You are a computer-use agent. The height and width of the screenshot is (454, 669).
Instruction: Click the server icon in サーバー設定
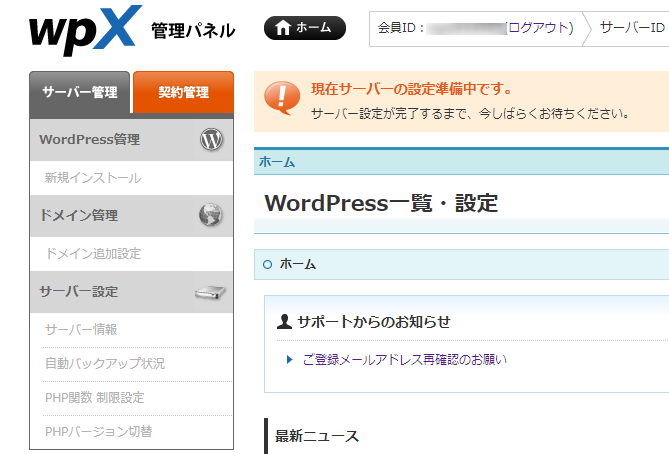210,292
